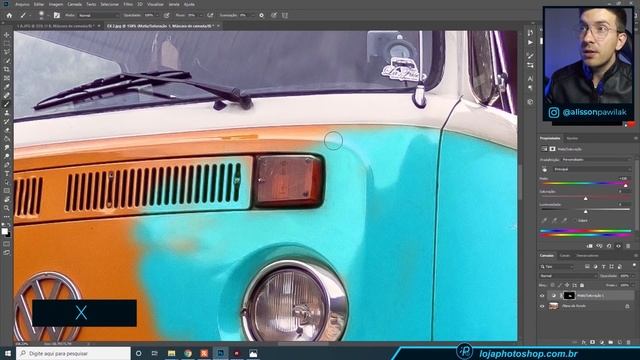Select the Lasso tool
The width and height of the screenshot is (640, 360).
[x=7, y=52]
